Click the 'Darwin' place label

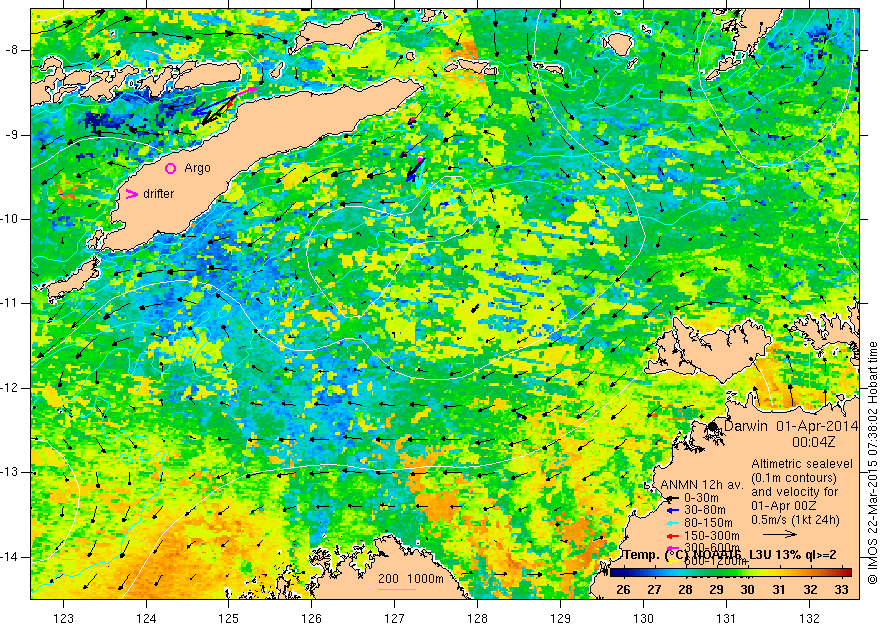click(745, 426)
